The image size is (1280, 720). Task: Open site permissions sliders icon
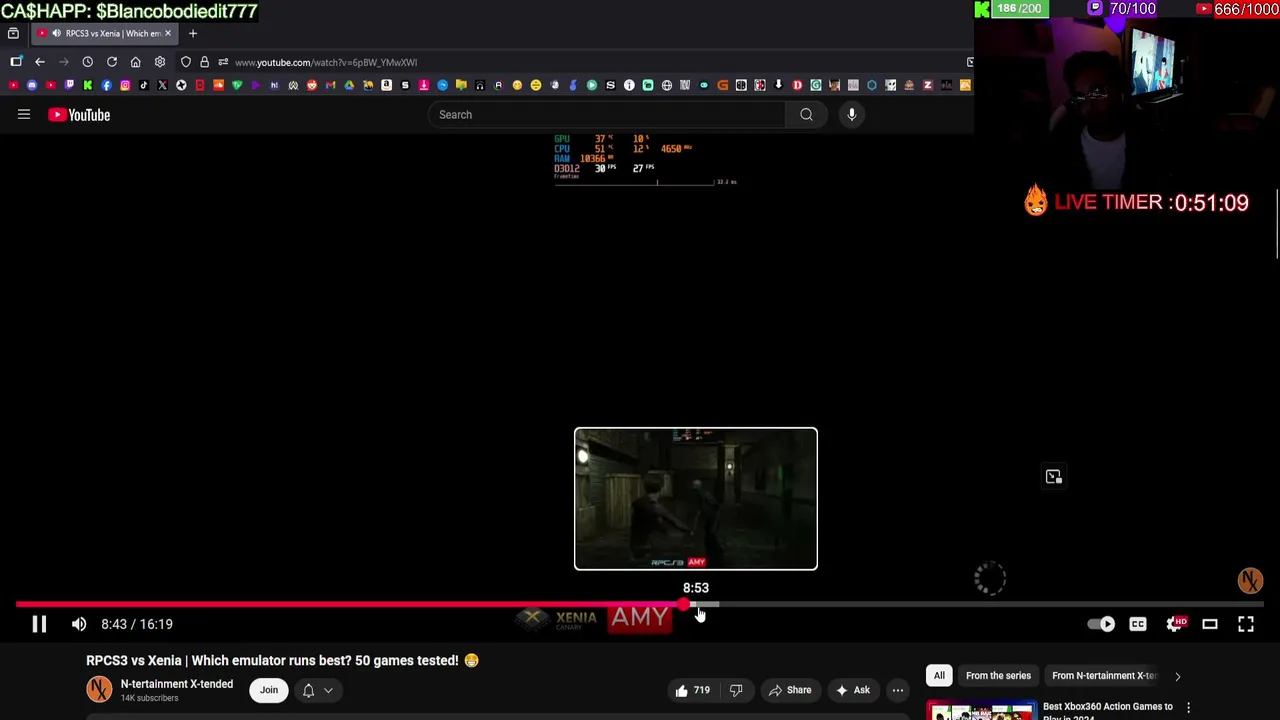pyautogui.click(x=222, y=62)
